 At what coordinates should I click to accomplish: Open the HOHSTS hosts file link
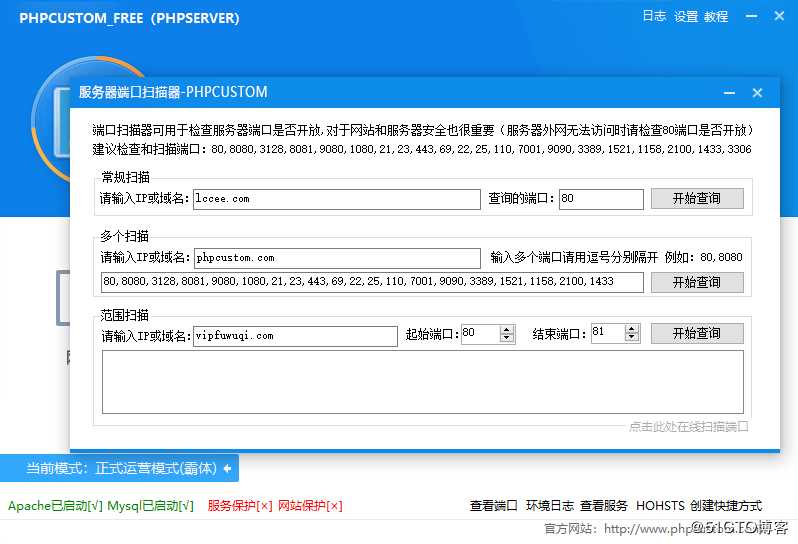pyautogui.click(x=660, y=506)
